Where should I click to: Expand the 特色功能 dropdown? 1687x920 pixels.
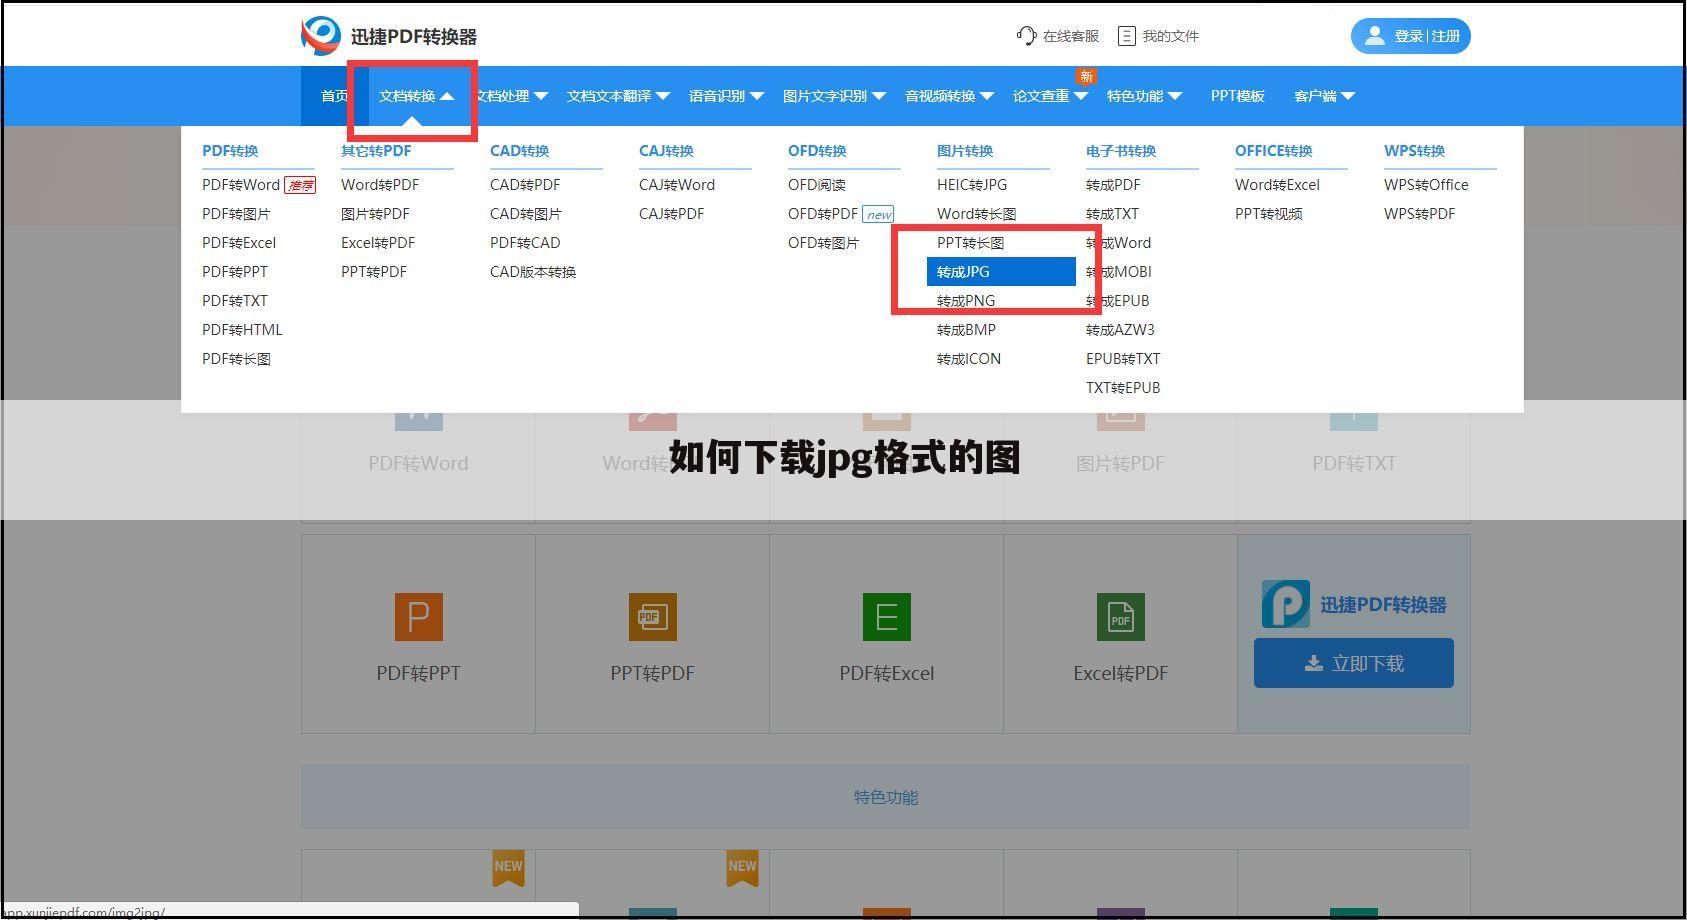point(1144,96)
